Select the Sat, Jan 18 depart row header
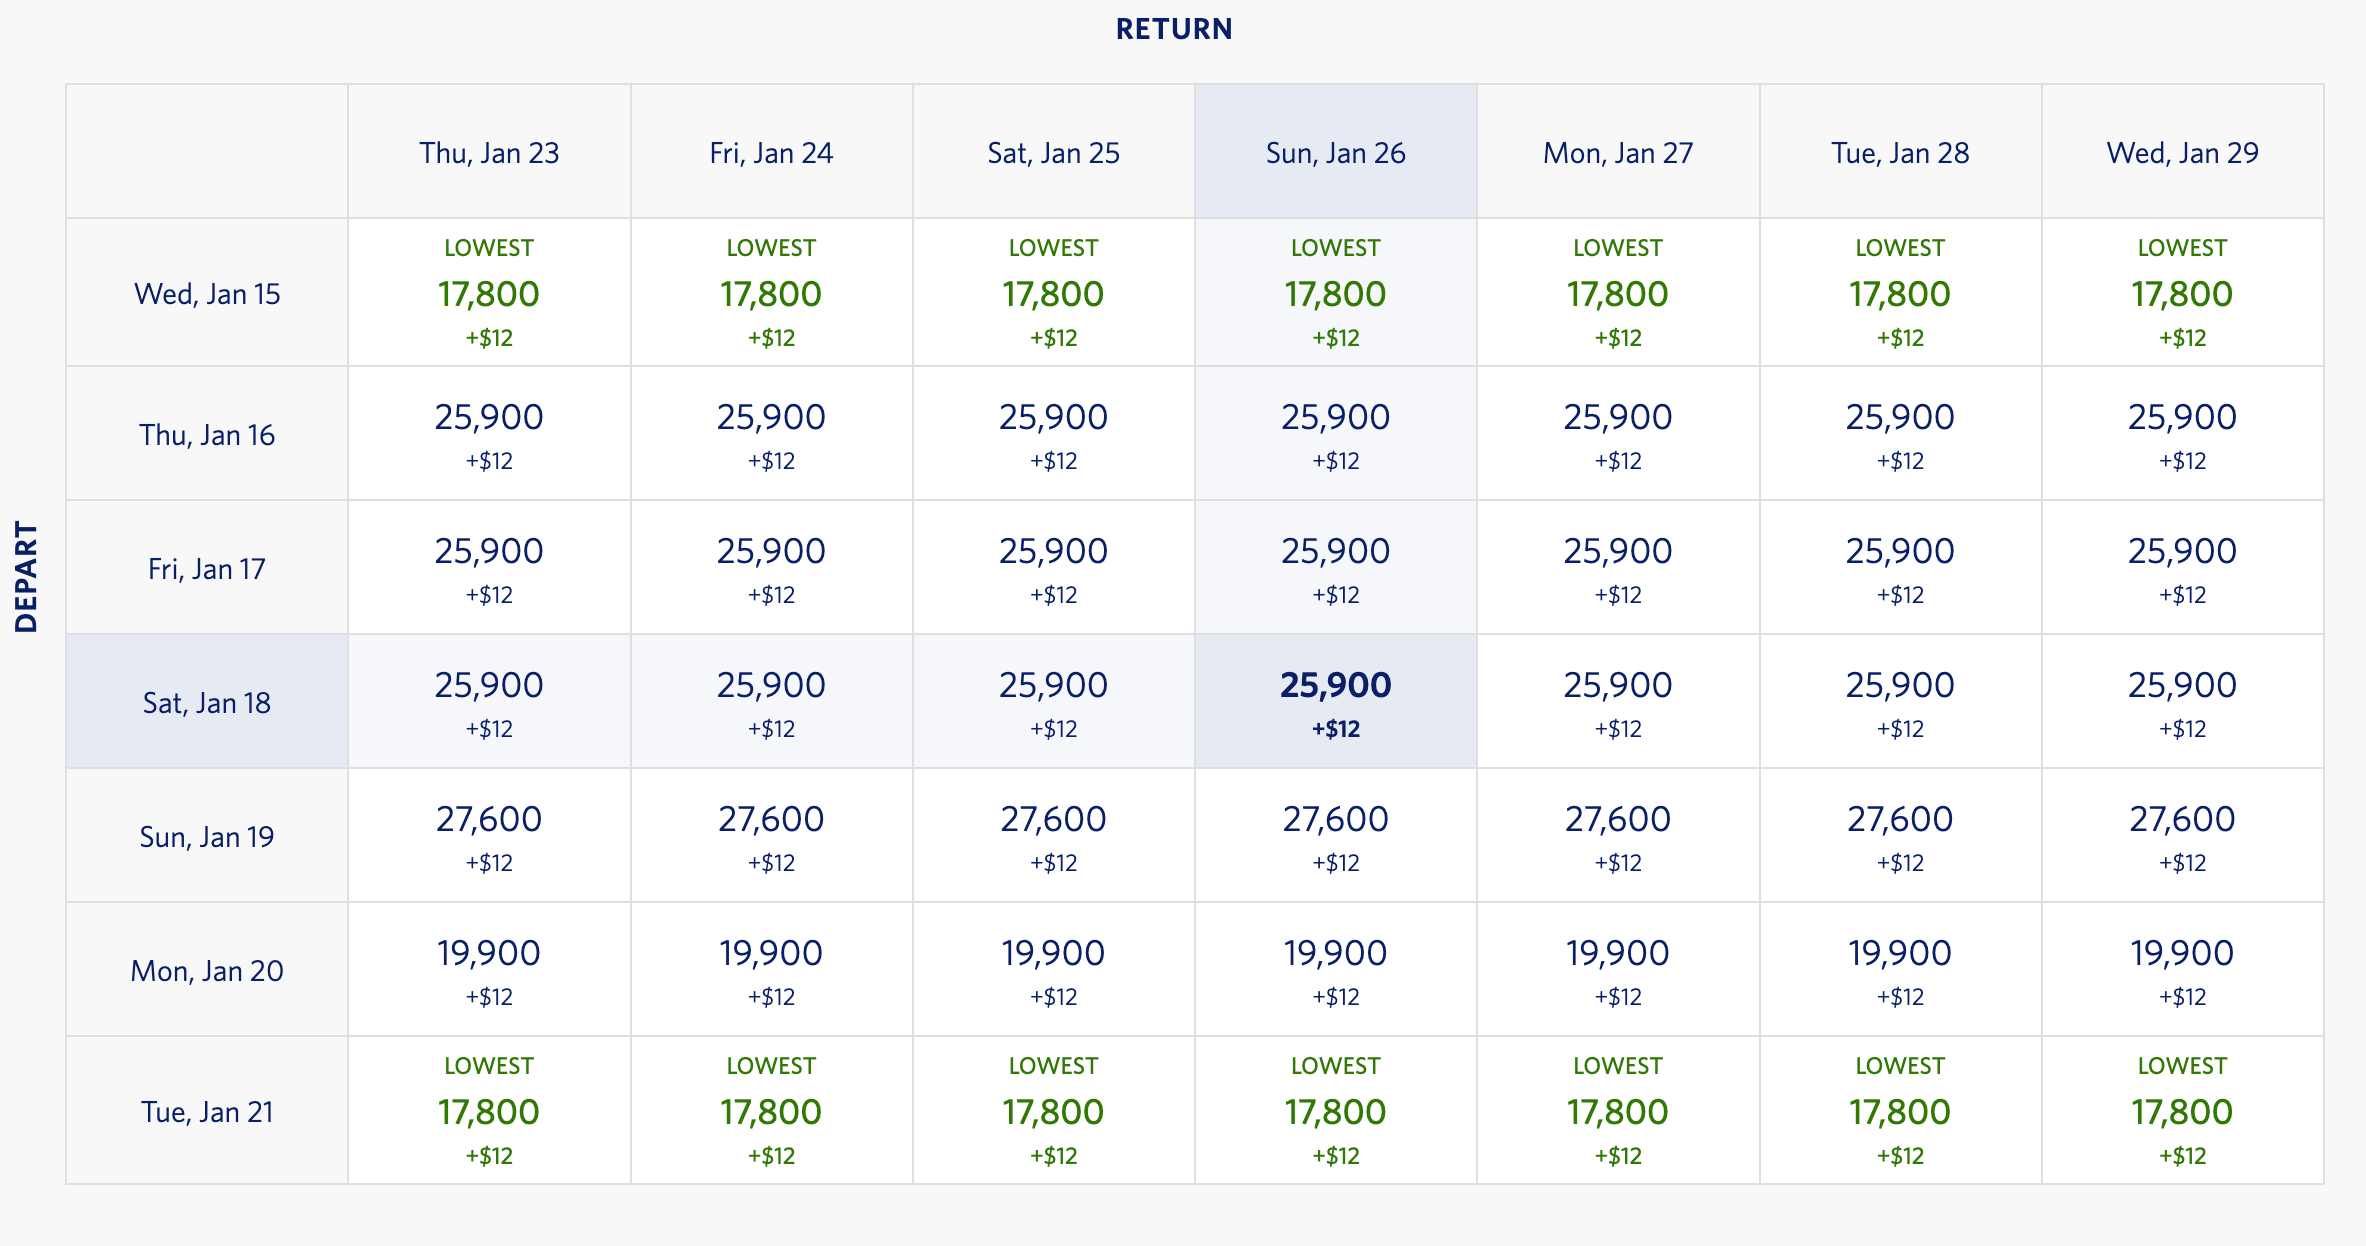The height and width of the screenshot is (1246, 2366). (x=207, y=701)
